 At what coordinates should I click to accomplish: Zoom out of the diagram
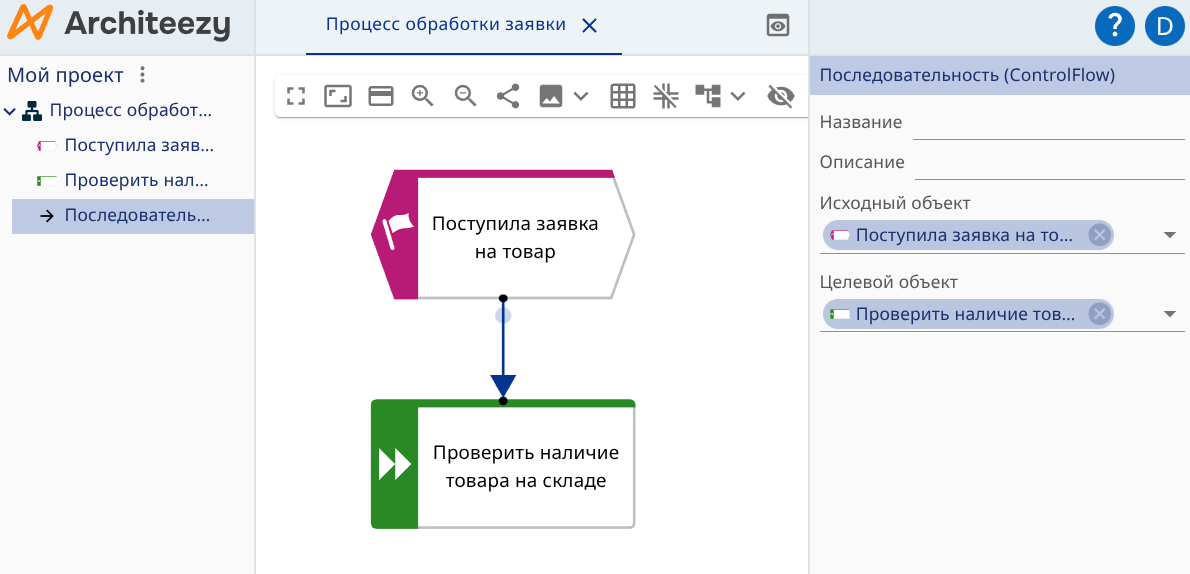tap(465, 96)
